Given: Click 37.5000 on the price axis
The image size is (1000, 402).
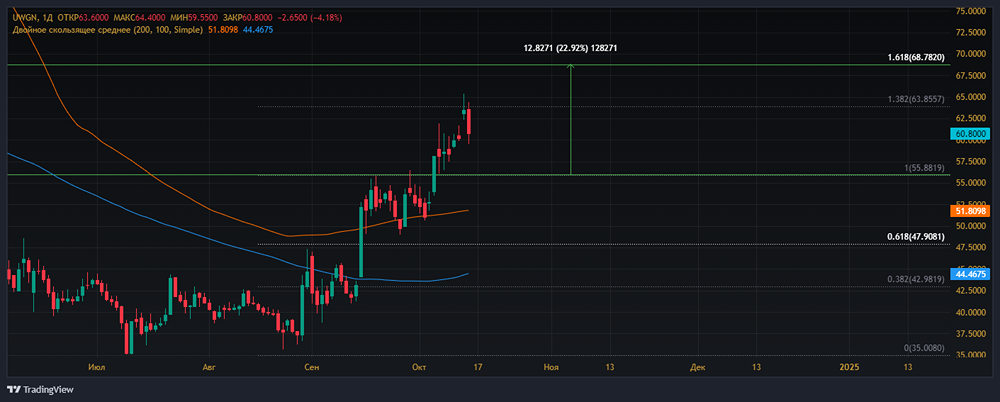Looking at the screenshot, I should (972, 334).
